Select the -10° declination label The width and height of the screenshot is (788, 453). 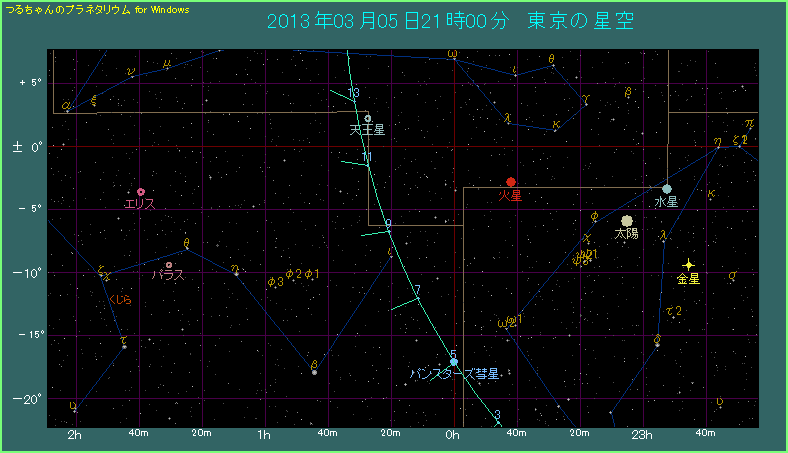pyautogui.click(x=26, y=272)
